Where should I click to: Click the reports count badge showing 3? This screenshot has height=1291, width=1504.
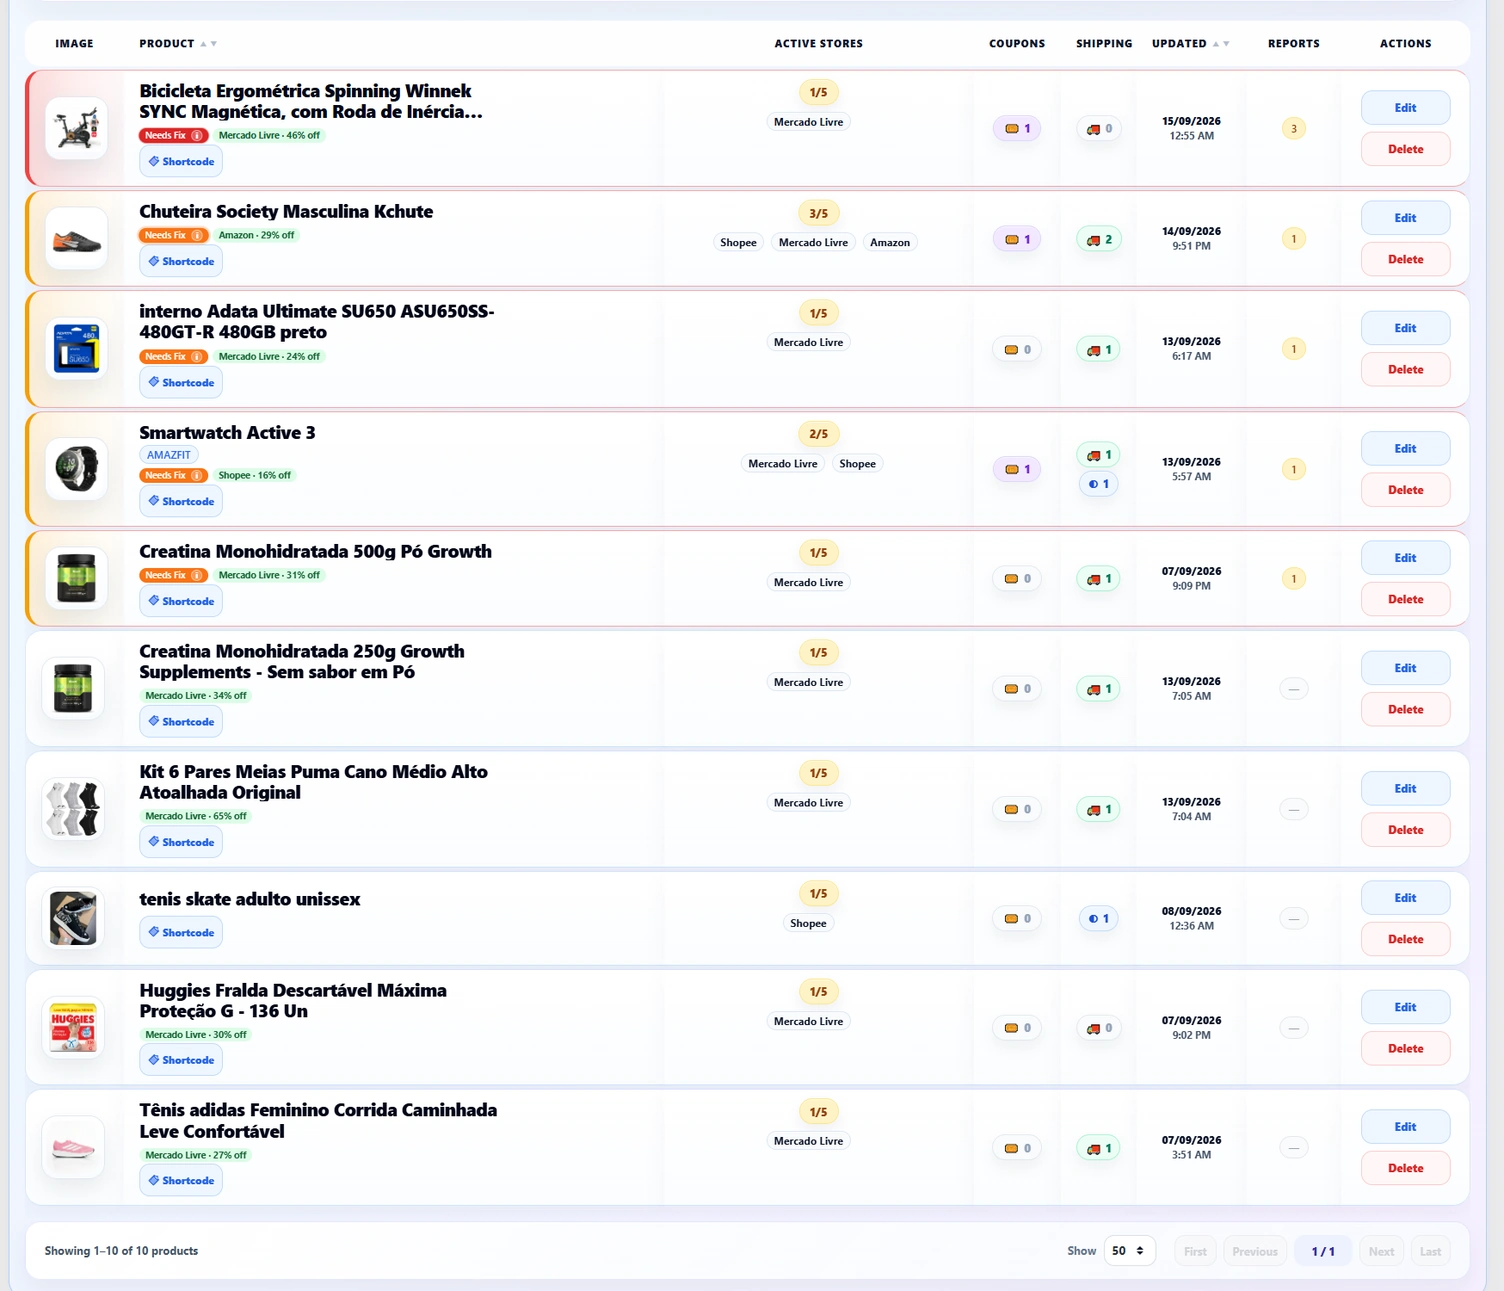coord(1293,129)
